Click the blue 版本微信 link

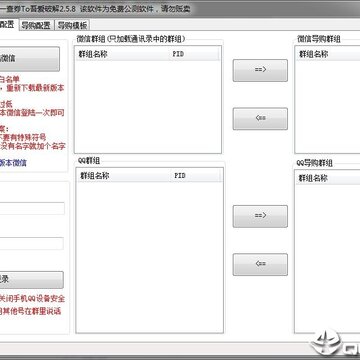[x=13, y=163]
